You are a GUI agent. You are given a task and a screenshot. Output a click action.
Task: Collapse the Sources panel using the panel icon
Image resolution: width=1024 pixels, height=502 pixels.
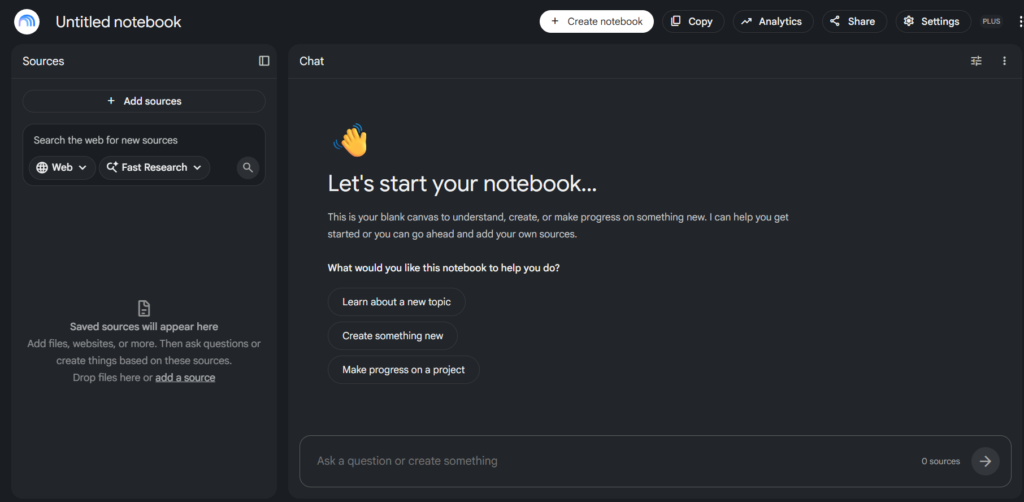pyautogui.click(x=264, y=61)
